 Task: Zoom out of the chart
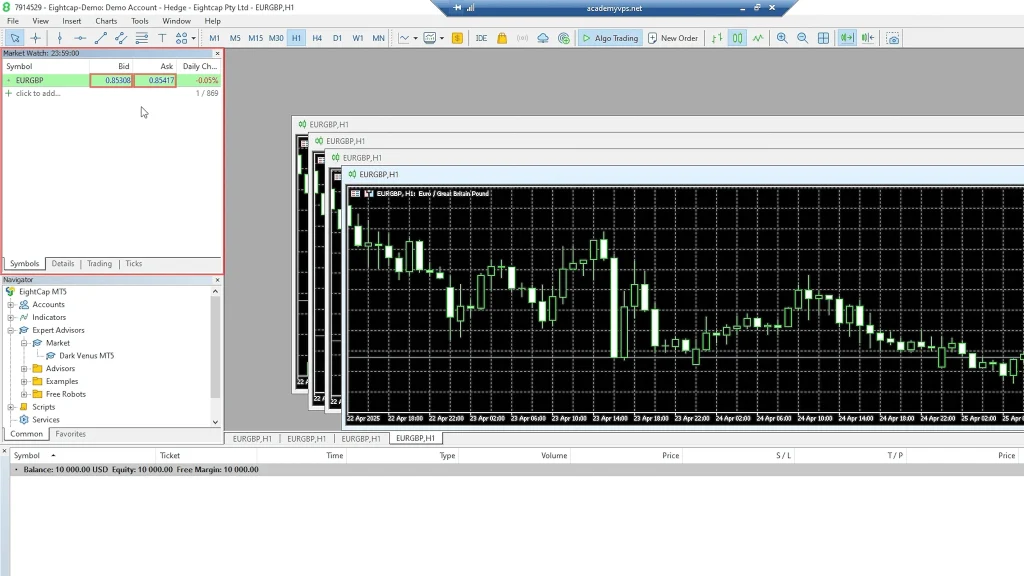802,38
